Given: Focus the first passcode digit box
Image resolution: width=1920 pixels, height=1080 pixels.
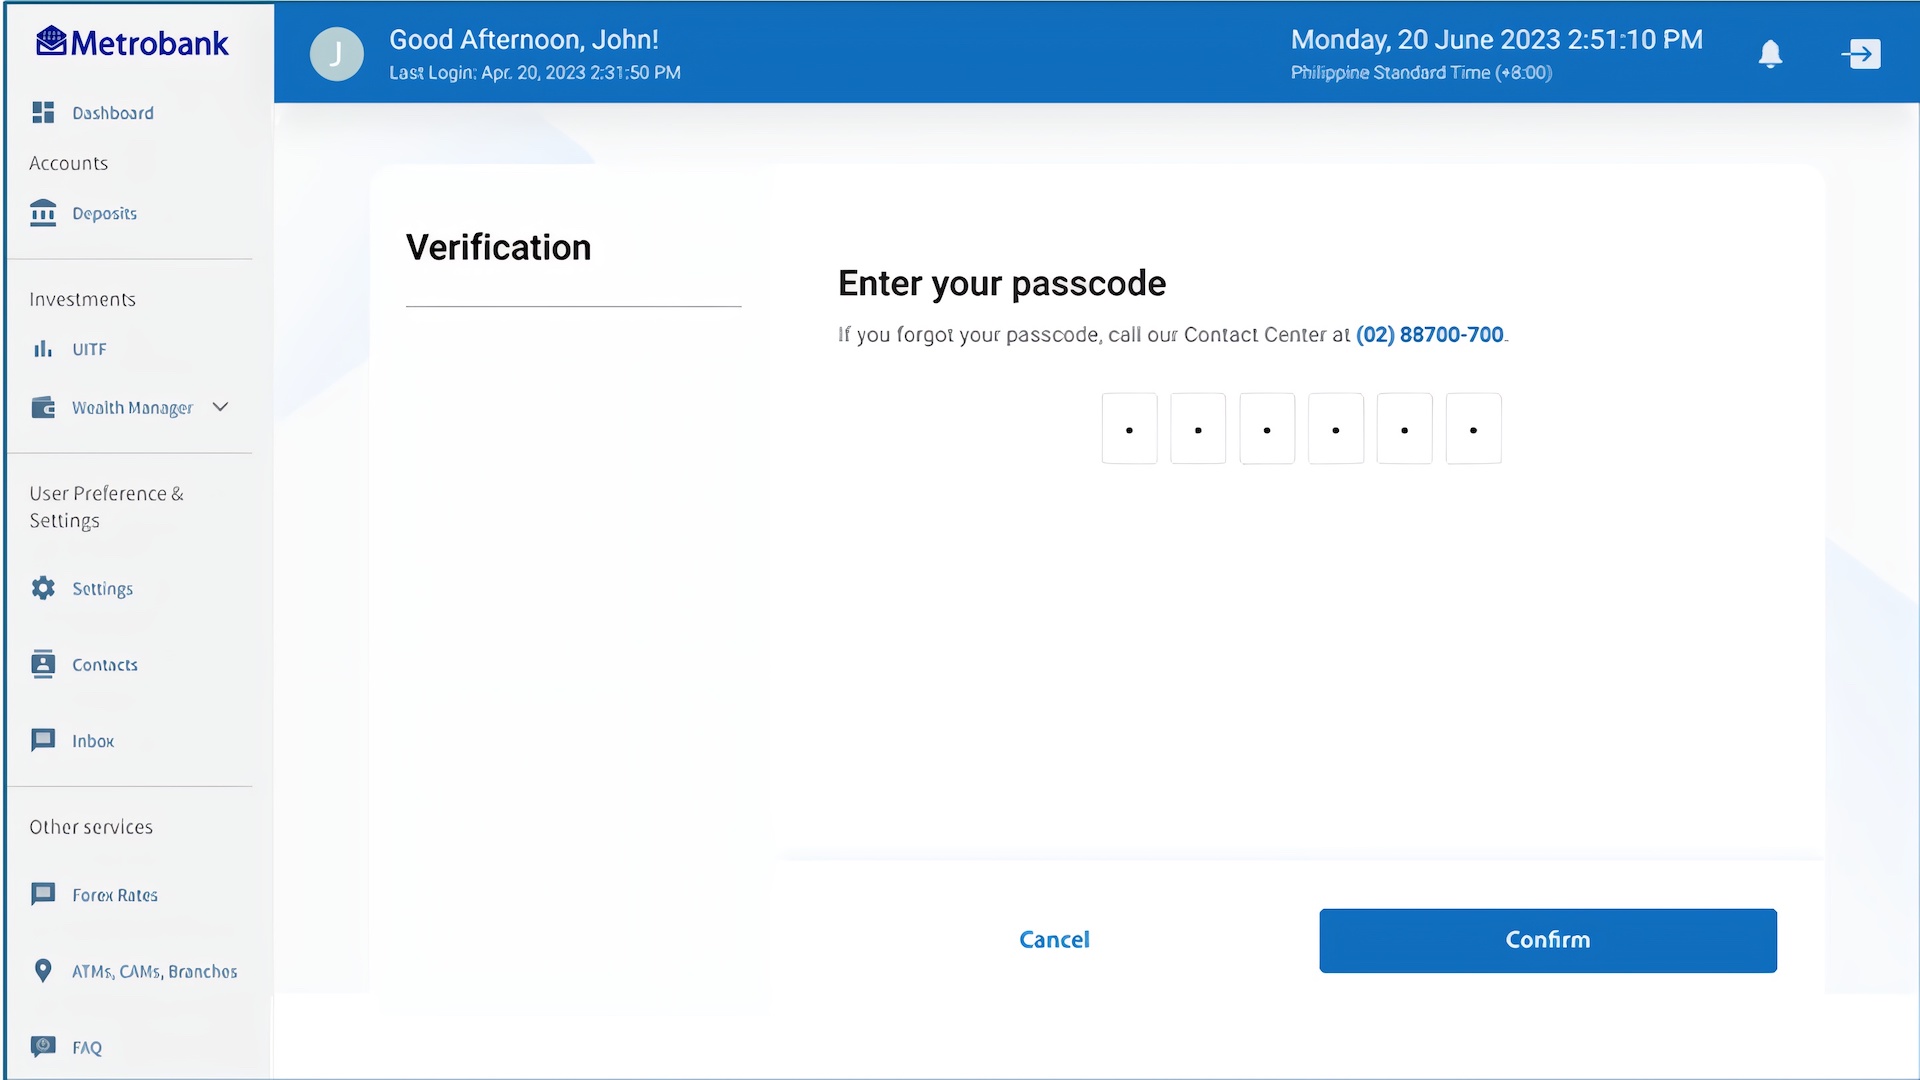Looking at the screenshot, I should [x=1129, y=429].
